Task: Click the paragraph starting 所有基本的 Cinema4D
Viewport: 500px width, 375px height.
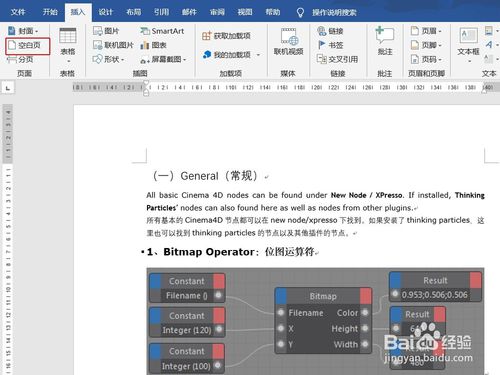Action: point(315,226)
